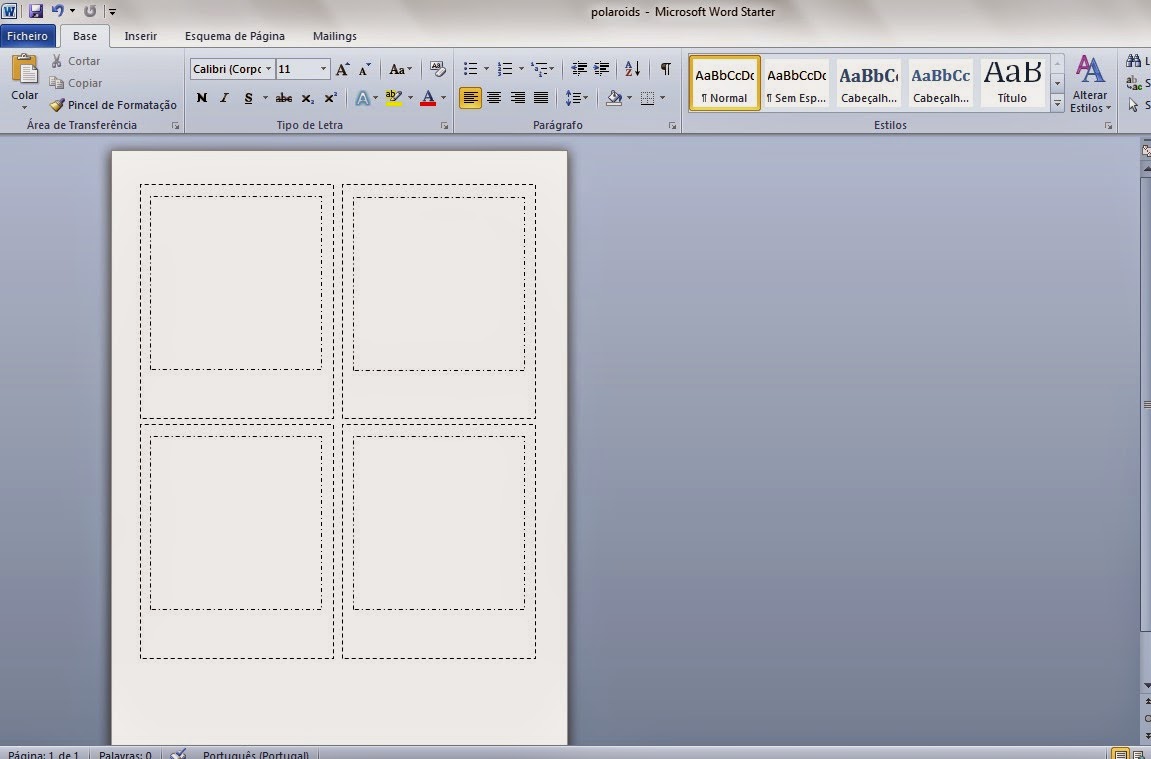The image size is (1151, 759).
Task: Click the Português (Portugal) language indicator
Action: 255,754
